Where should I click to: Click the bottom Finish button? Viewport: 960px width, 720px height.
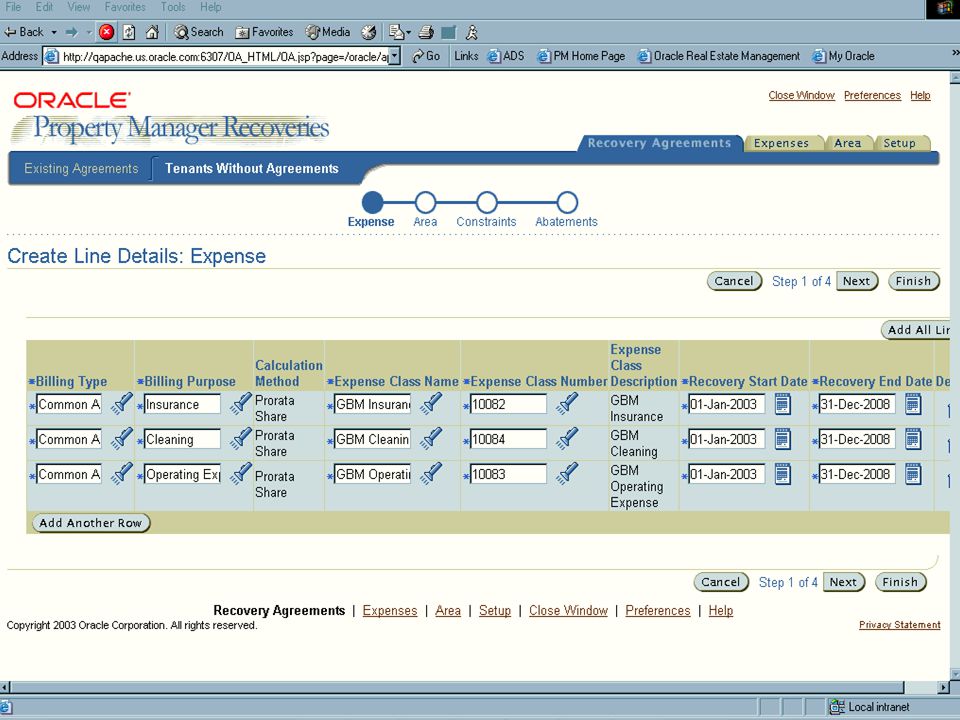pyautogui.click(x=900, y=582)
